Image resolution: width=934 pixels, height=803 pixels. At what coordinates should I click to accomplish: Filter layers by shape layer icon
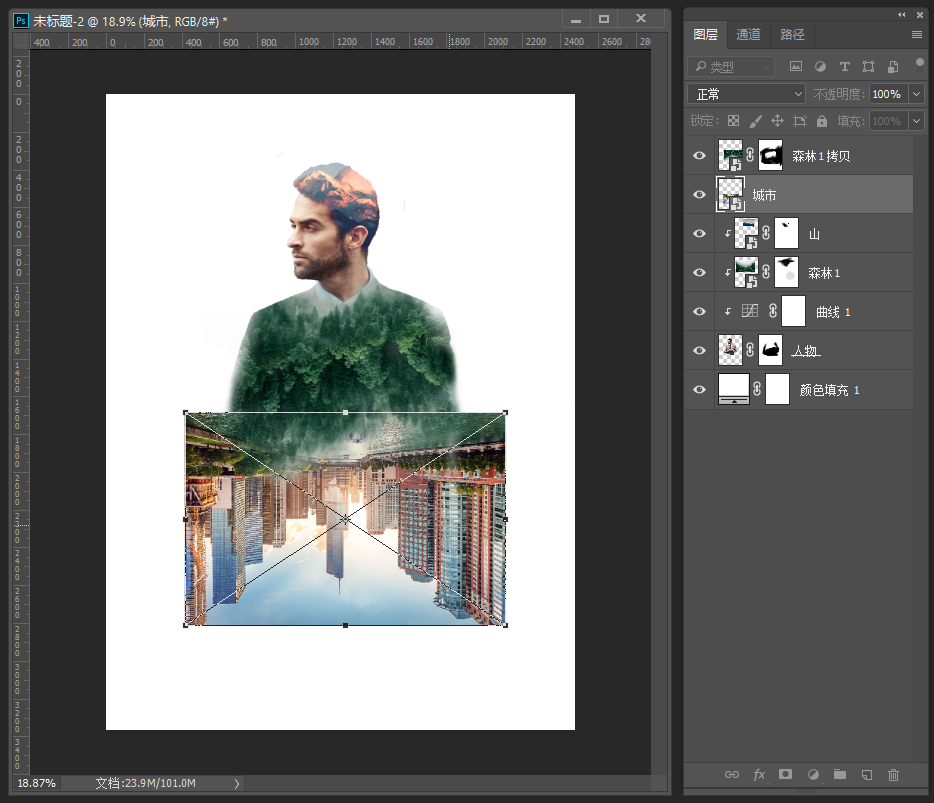[868, 67]
